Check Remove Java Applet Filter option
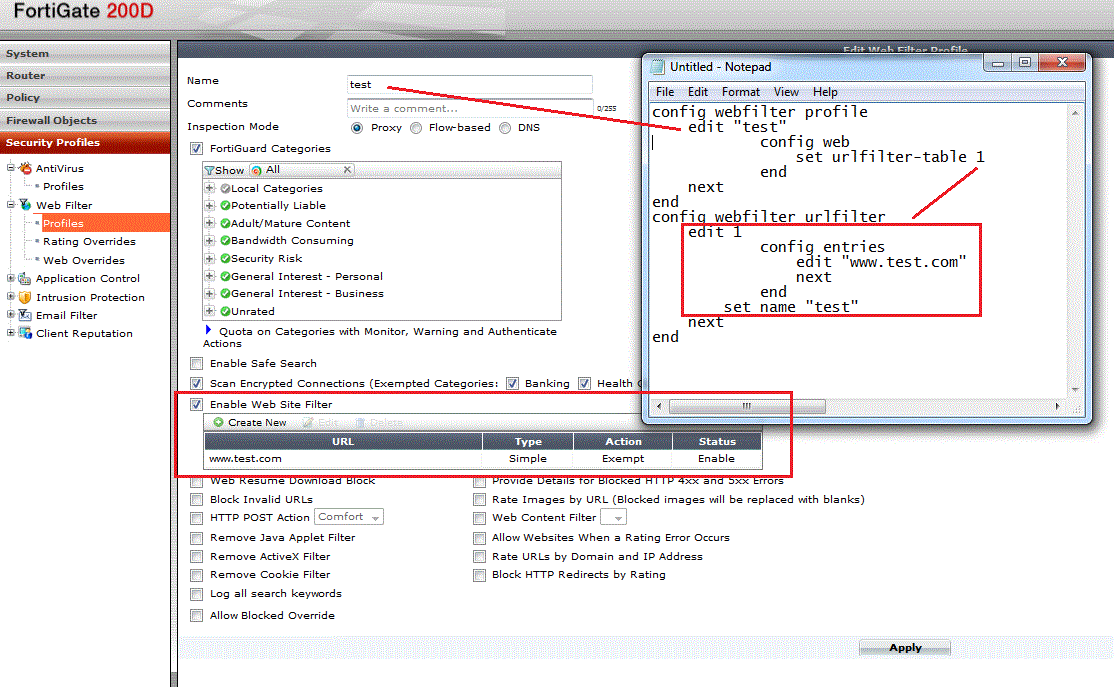The height and width of the screenshot is (687, 1114). click(x=197, y=538)
